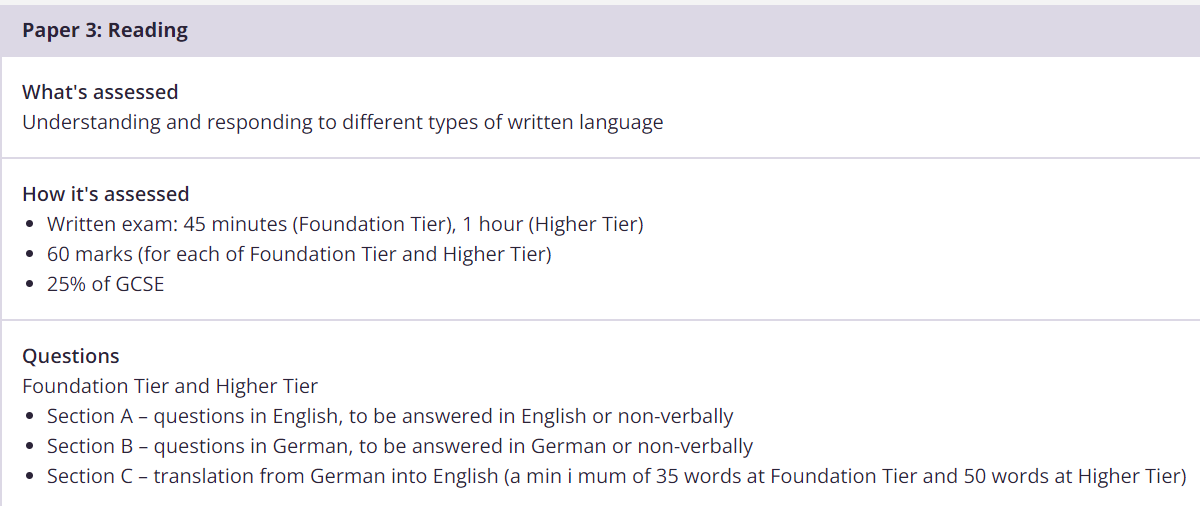Click the 'Section B' bullet text

pyautogui.click(x=400, y=446)
